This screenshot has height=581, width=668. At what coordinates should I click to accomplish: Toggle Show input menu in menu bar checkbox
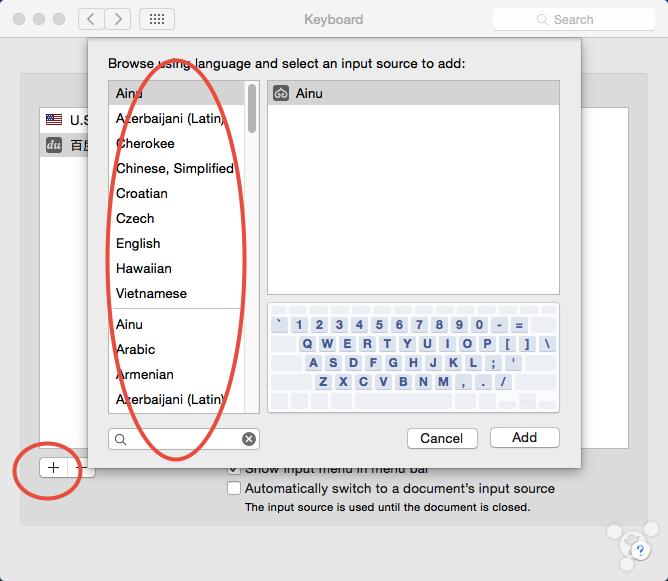pos(234,469)
